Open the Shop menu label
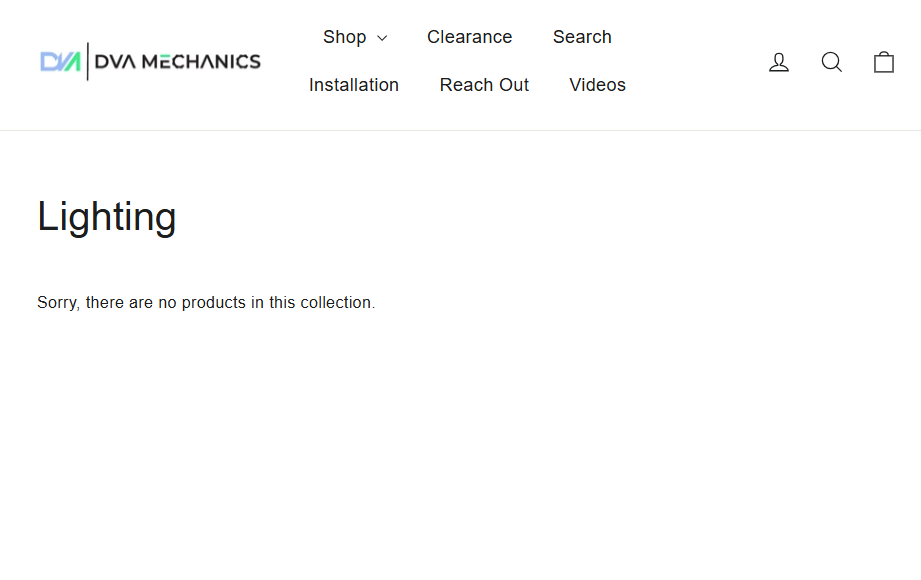This screenshot has width=921, height=580. (x=344, y=37)
